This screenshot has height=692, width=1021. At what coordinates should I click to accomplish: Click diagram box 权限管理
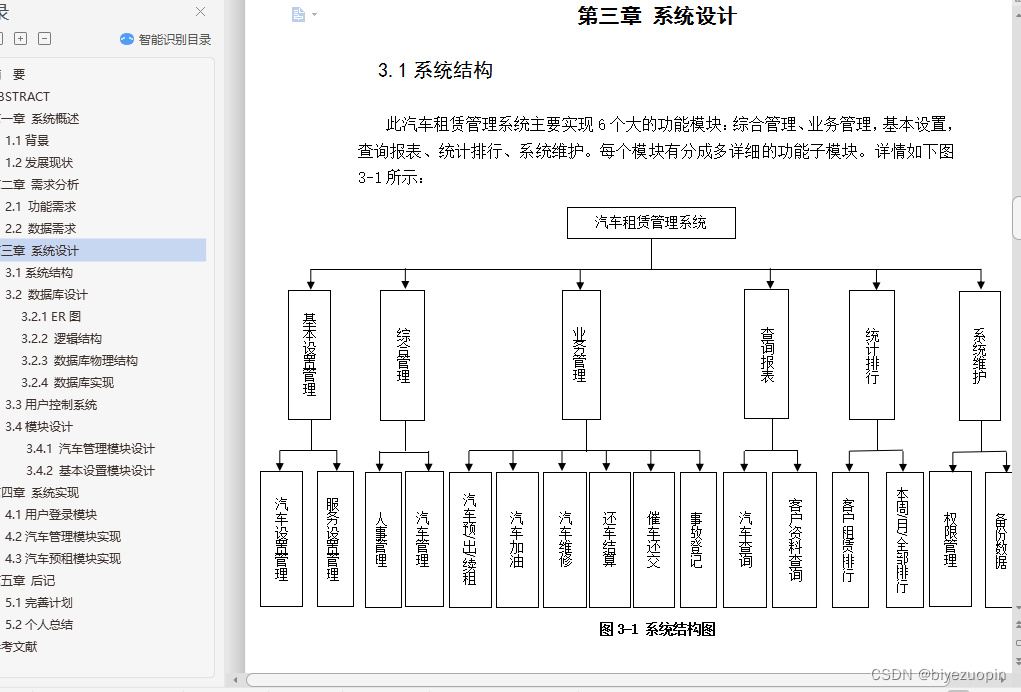[x=951, y=539]
